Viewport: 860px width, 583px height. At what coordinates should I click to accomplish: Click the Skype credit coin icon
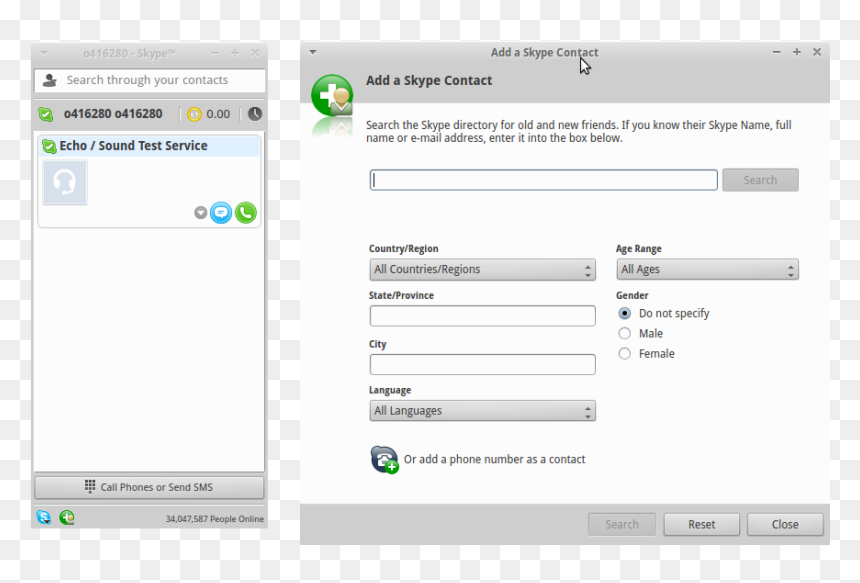[x=194, y=114]
